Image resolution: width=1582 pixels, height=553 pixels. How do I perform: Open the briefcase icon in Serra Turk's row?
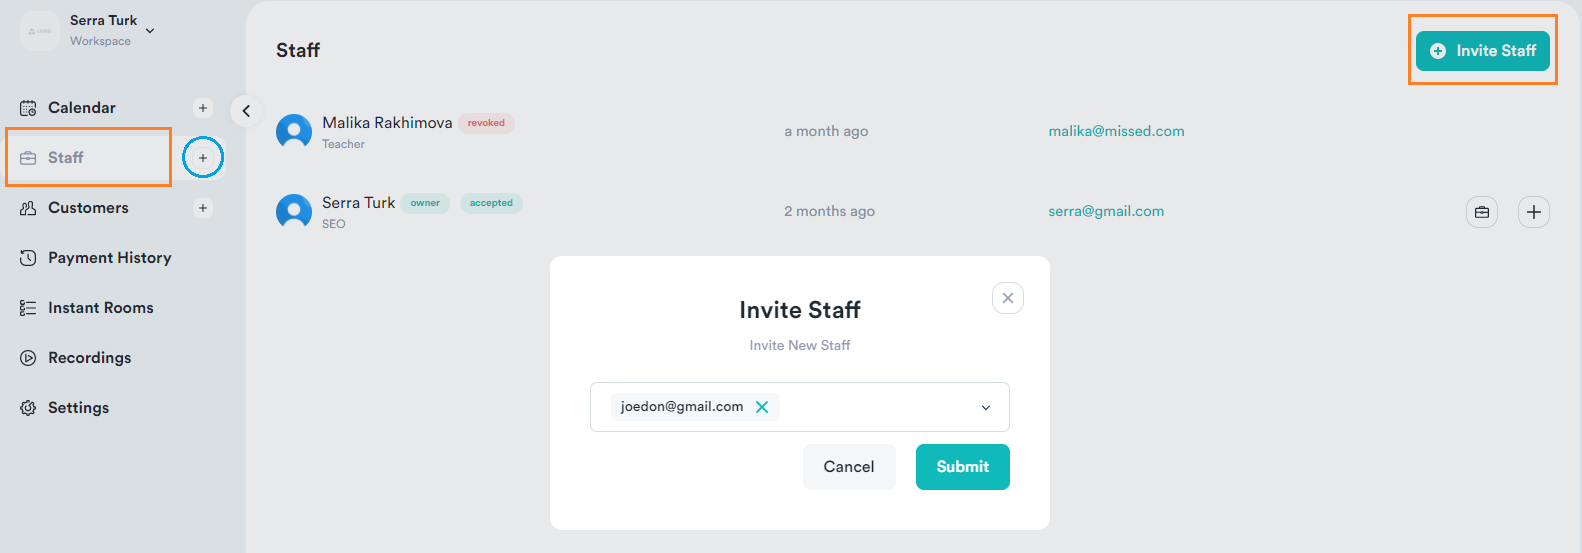coord(1482,212)
